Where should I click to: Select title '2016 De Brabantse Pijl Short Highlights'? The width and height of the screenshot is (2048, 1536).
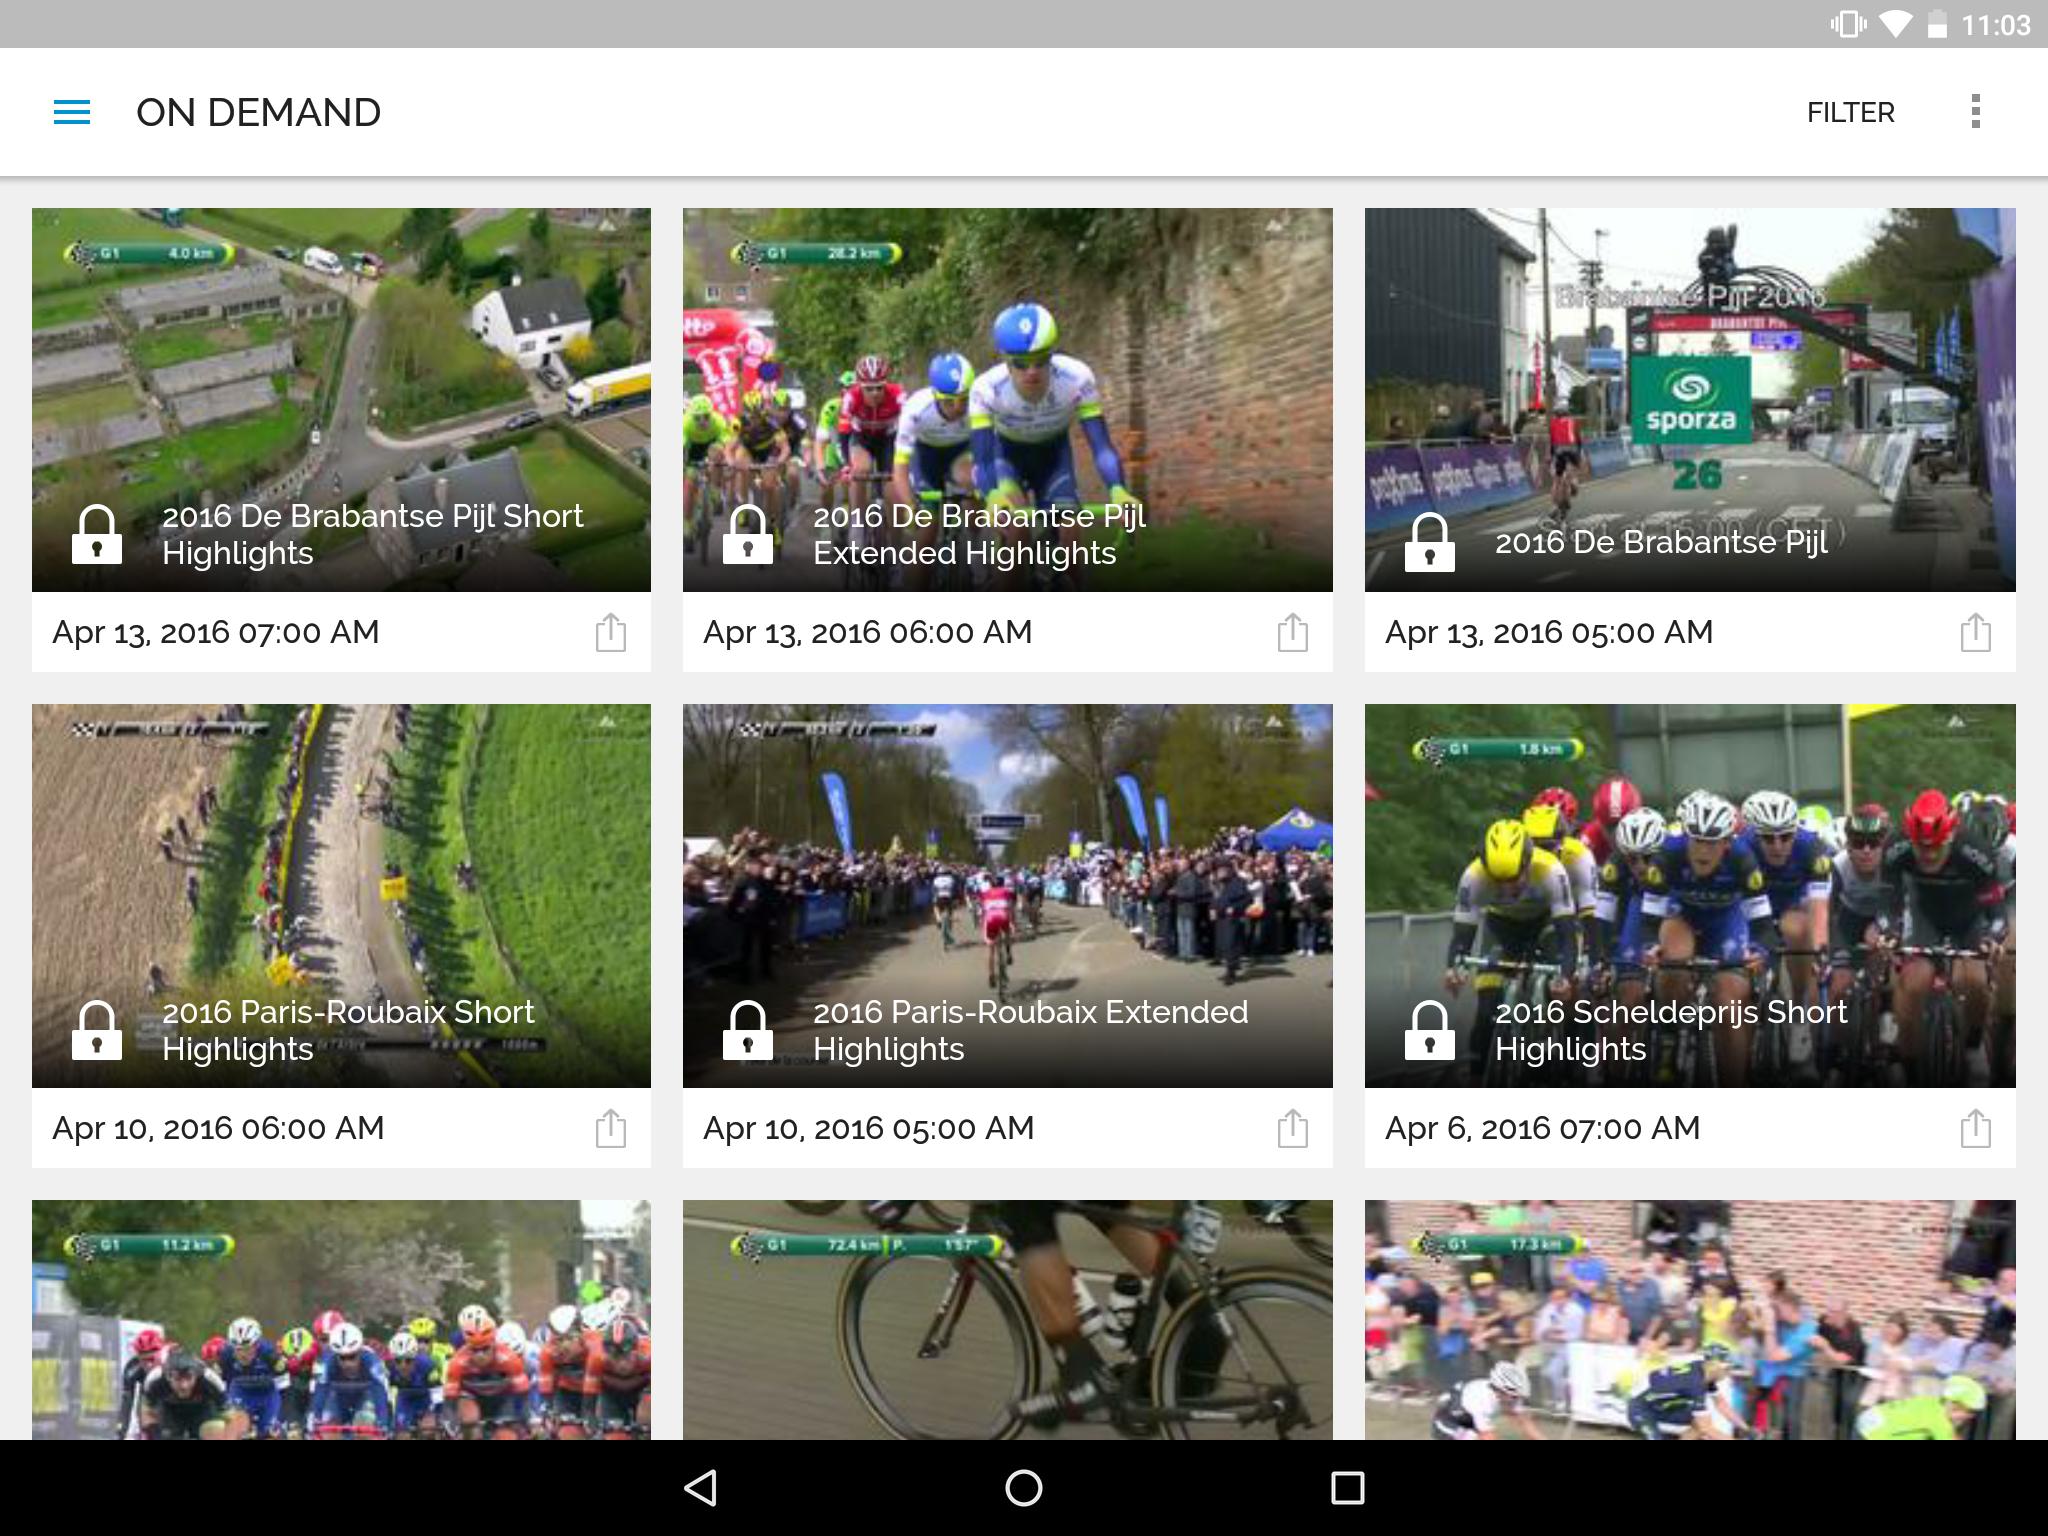pos(372,534)
